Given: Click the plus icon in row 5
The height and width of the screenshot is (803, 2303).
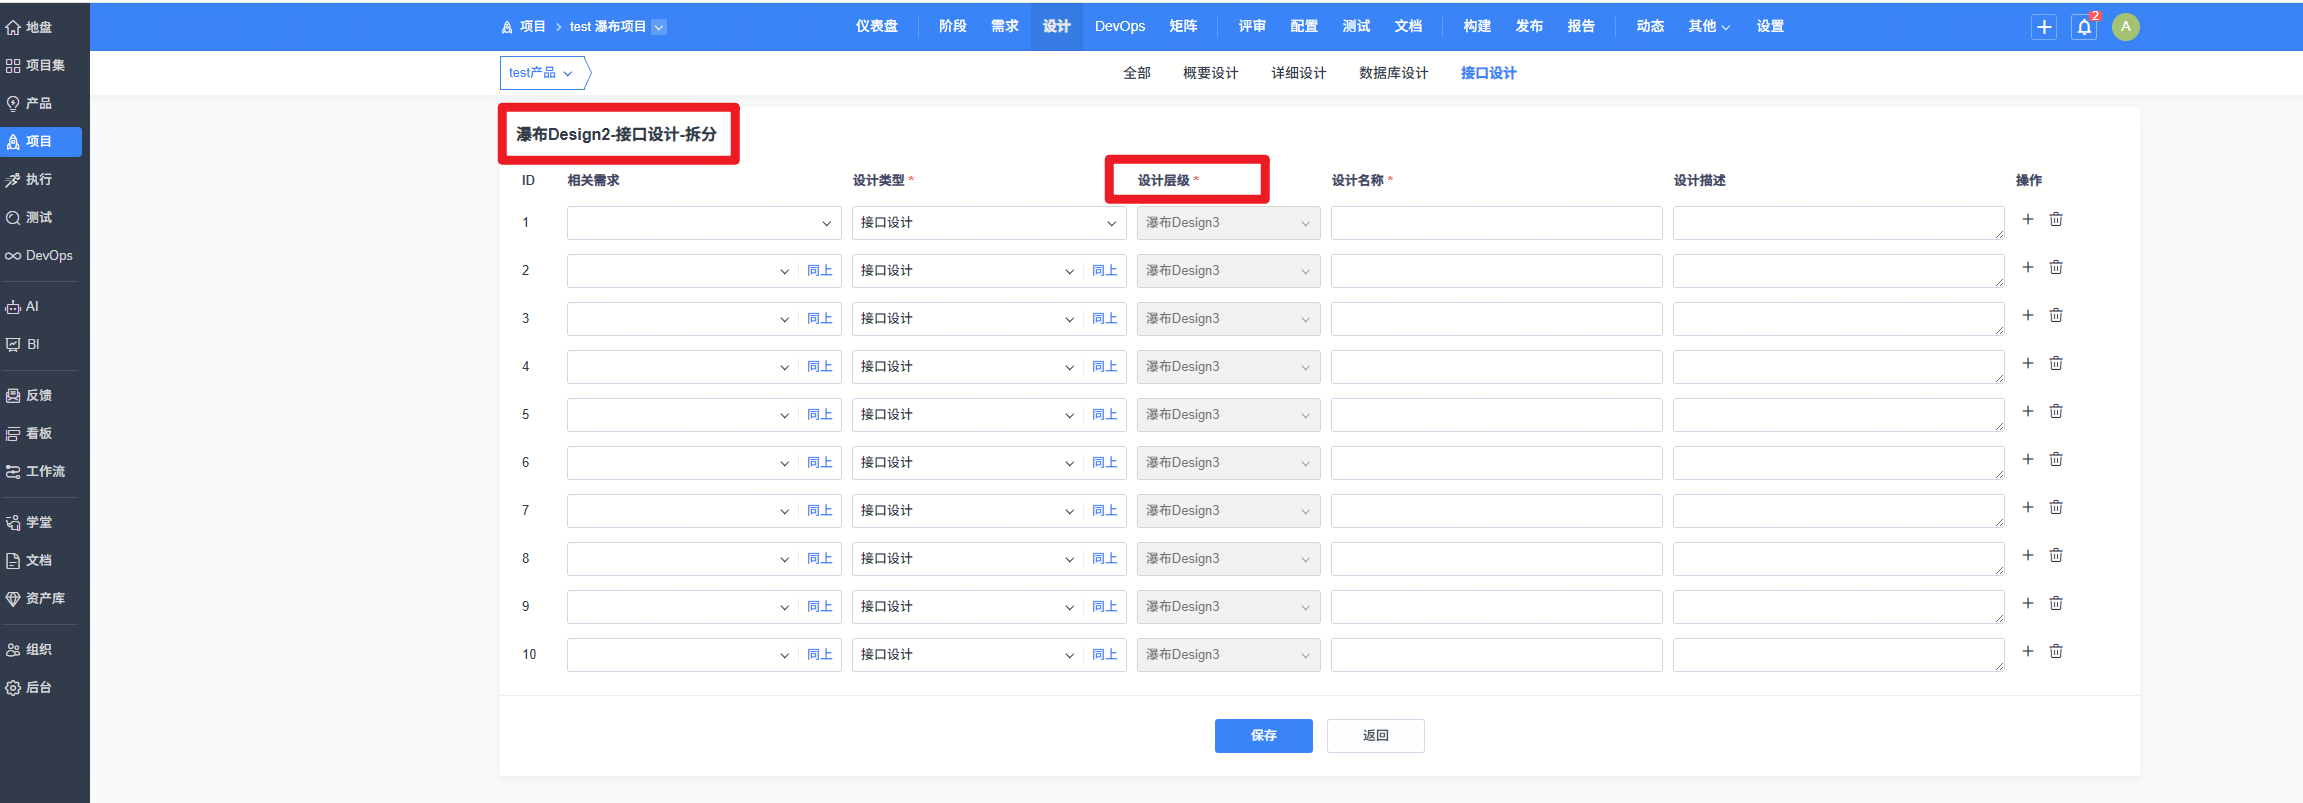Looking at the screenshot, I should coord(2028,411).
